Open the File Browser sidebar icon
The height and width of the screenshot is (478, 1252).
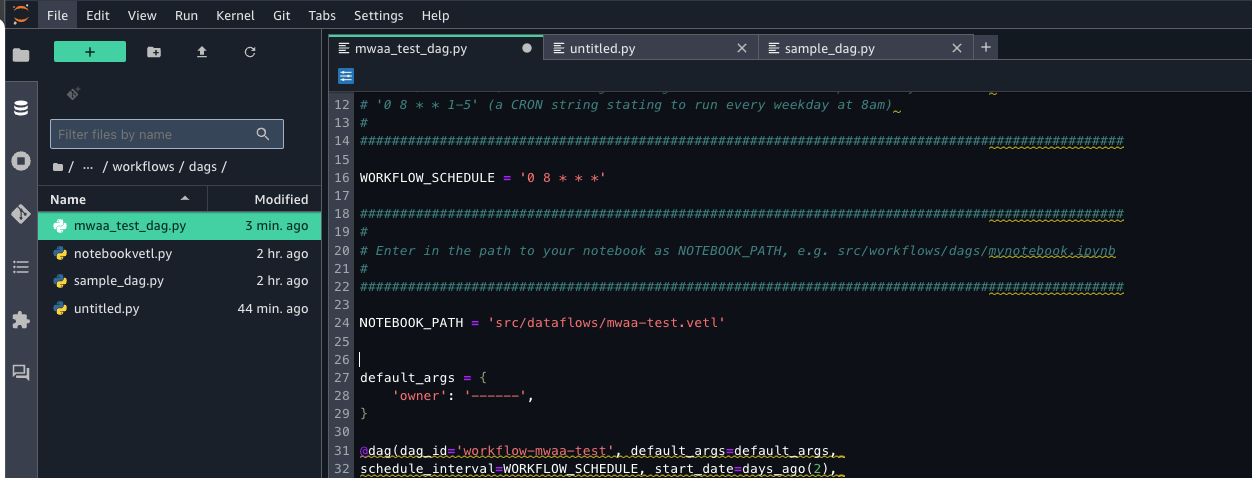[x=20, y=55]
